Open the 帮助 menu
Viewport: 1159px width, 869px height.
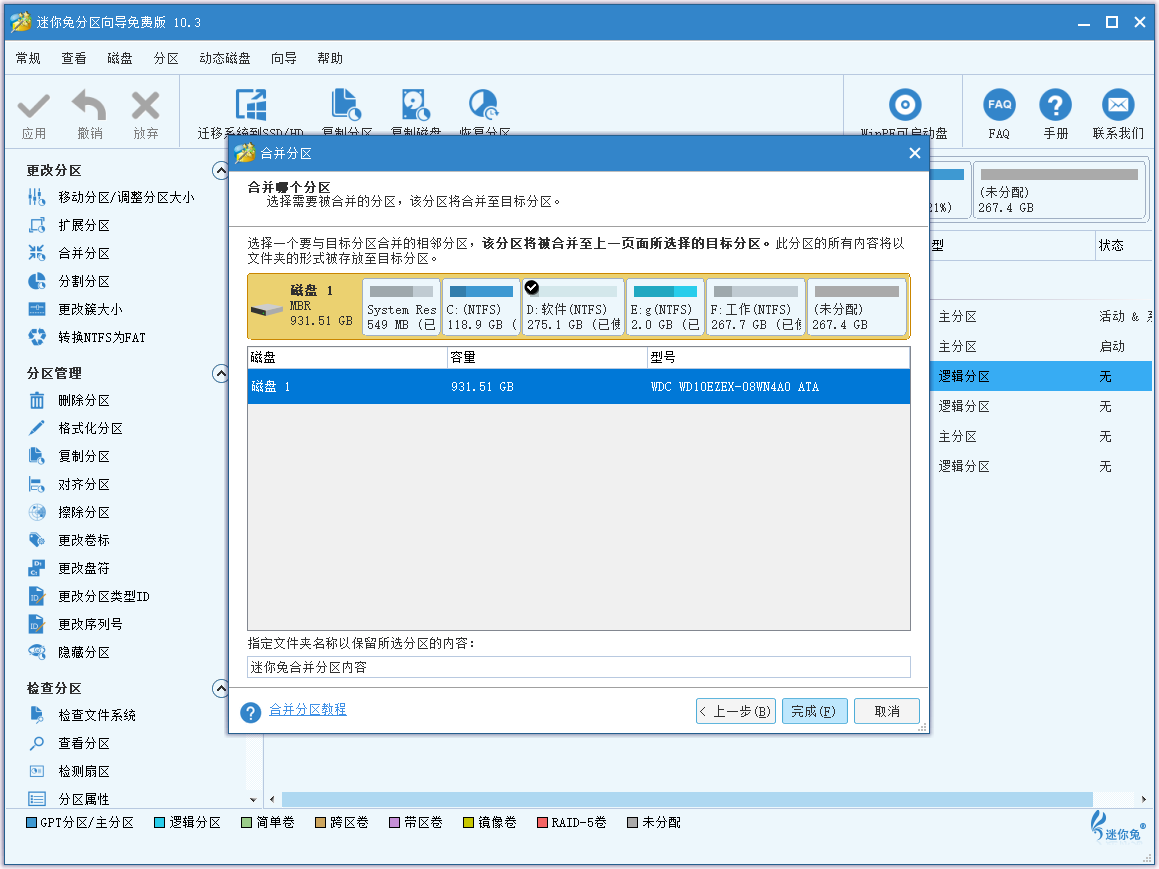pyautogui.click(x=330, y=58)
